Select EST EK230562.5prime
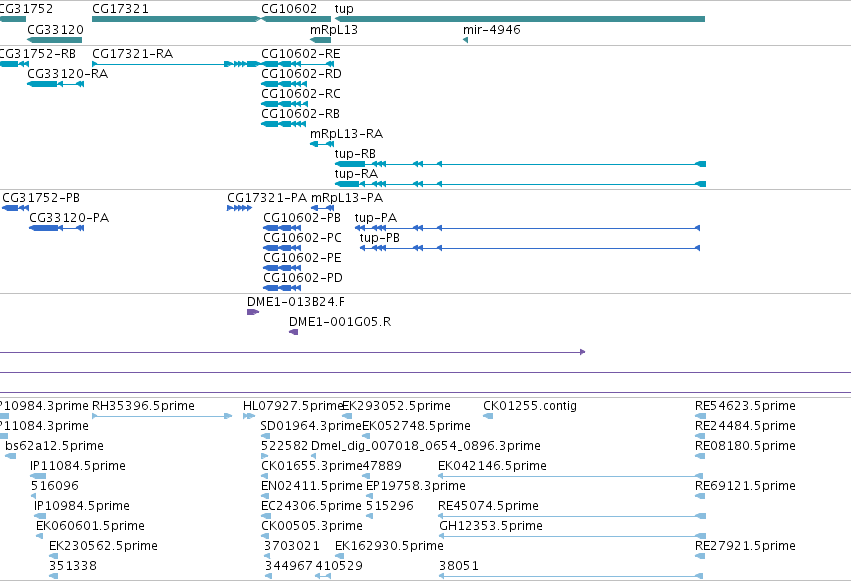 click(53, 556)
